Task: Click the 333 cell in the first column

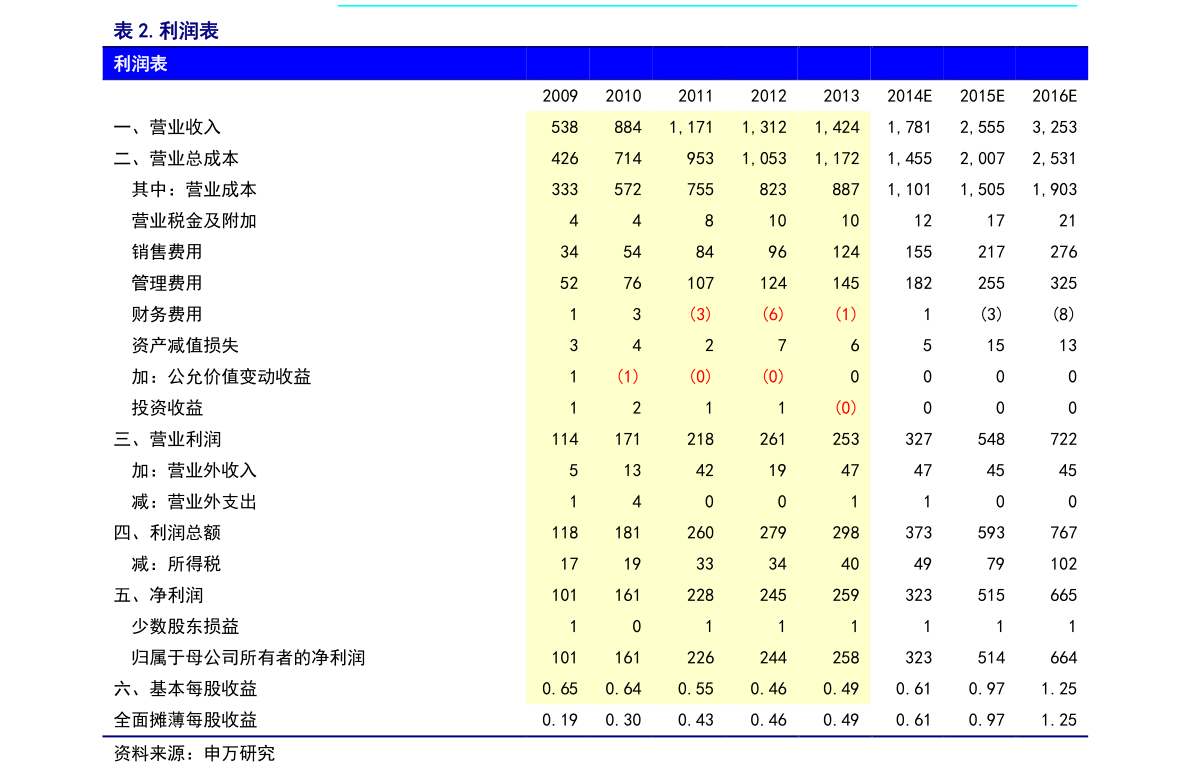Action: 564,189
